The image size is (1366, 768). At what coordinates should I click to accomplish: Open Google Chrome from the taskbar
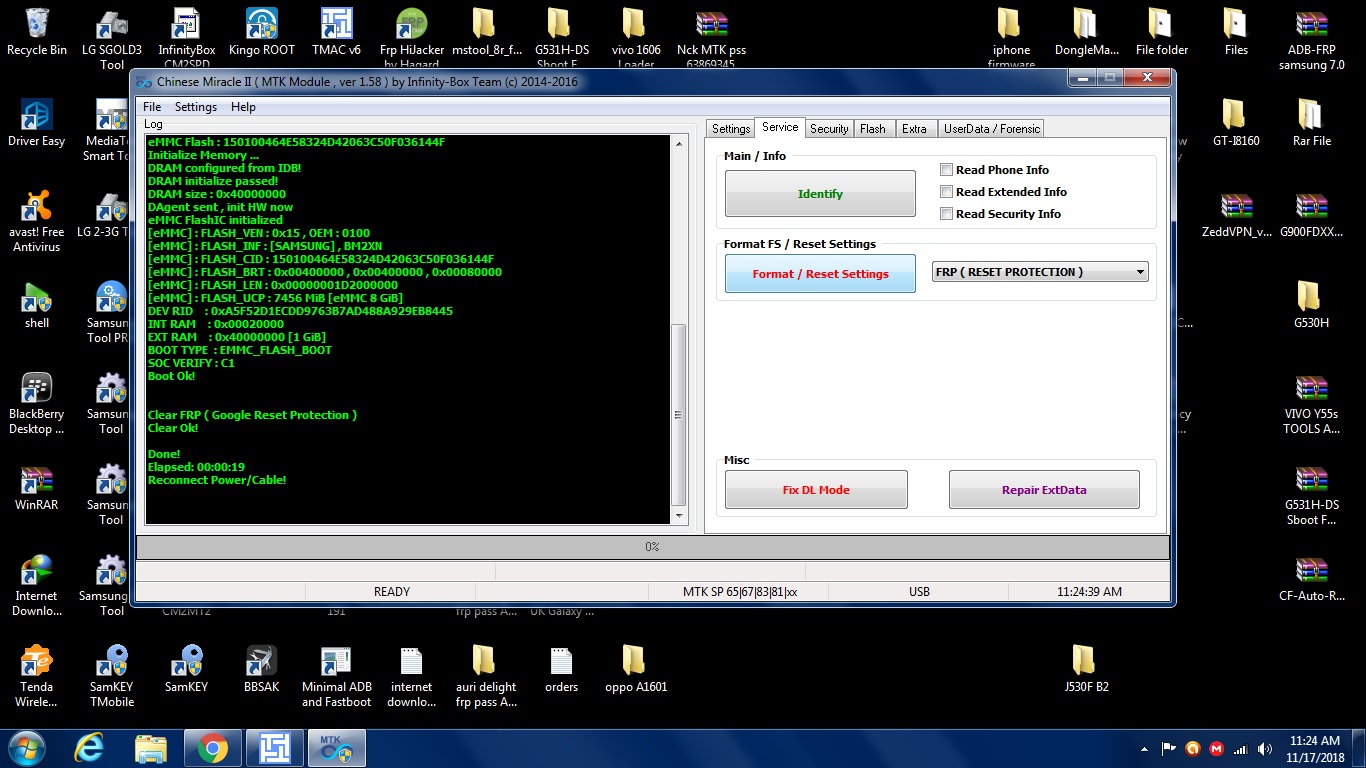point(211,748)
